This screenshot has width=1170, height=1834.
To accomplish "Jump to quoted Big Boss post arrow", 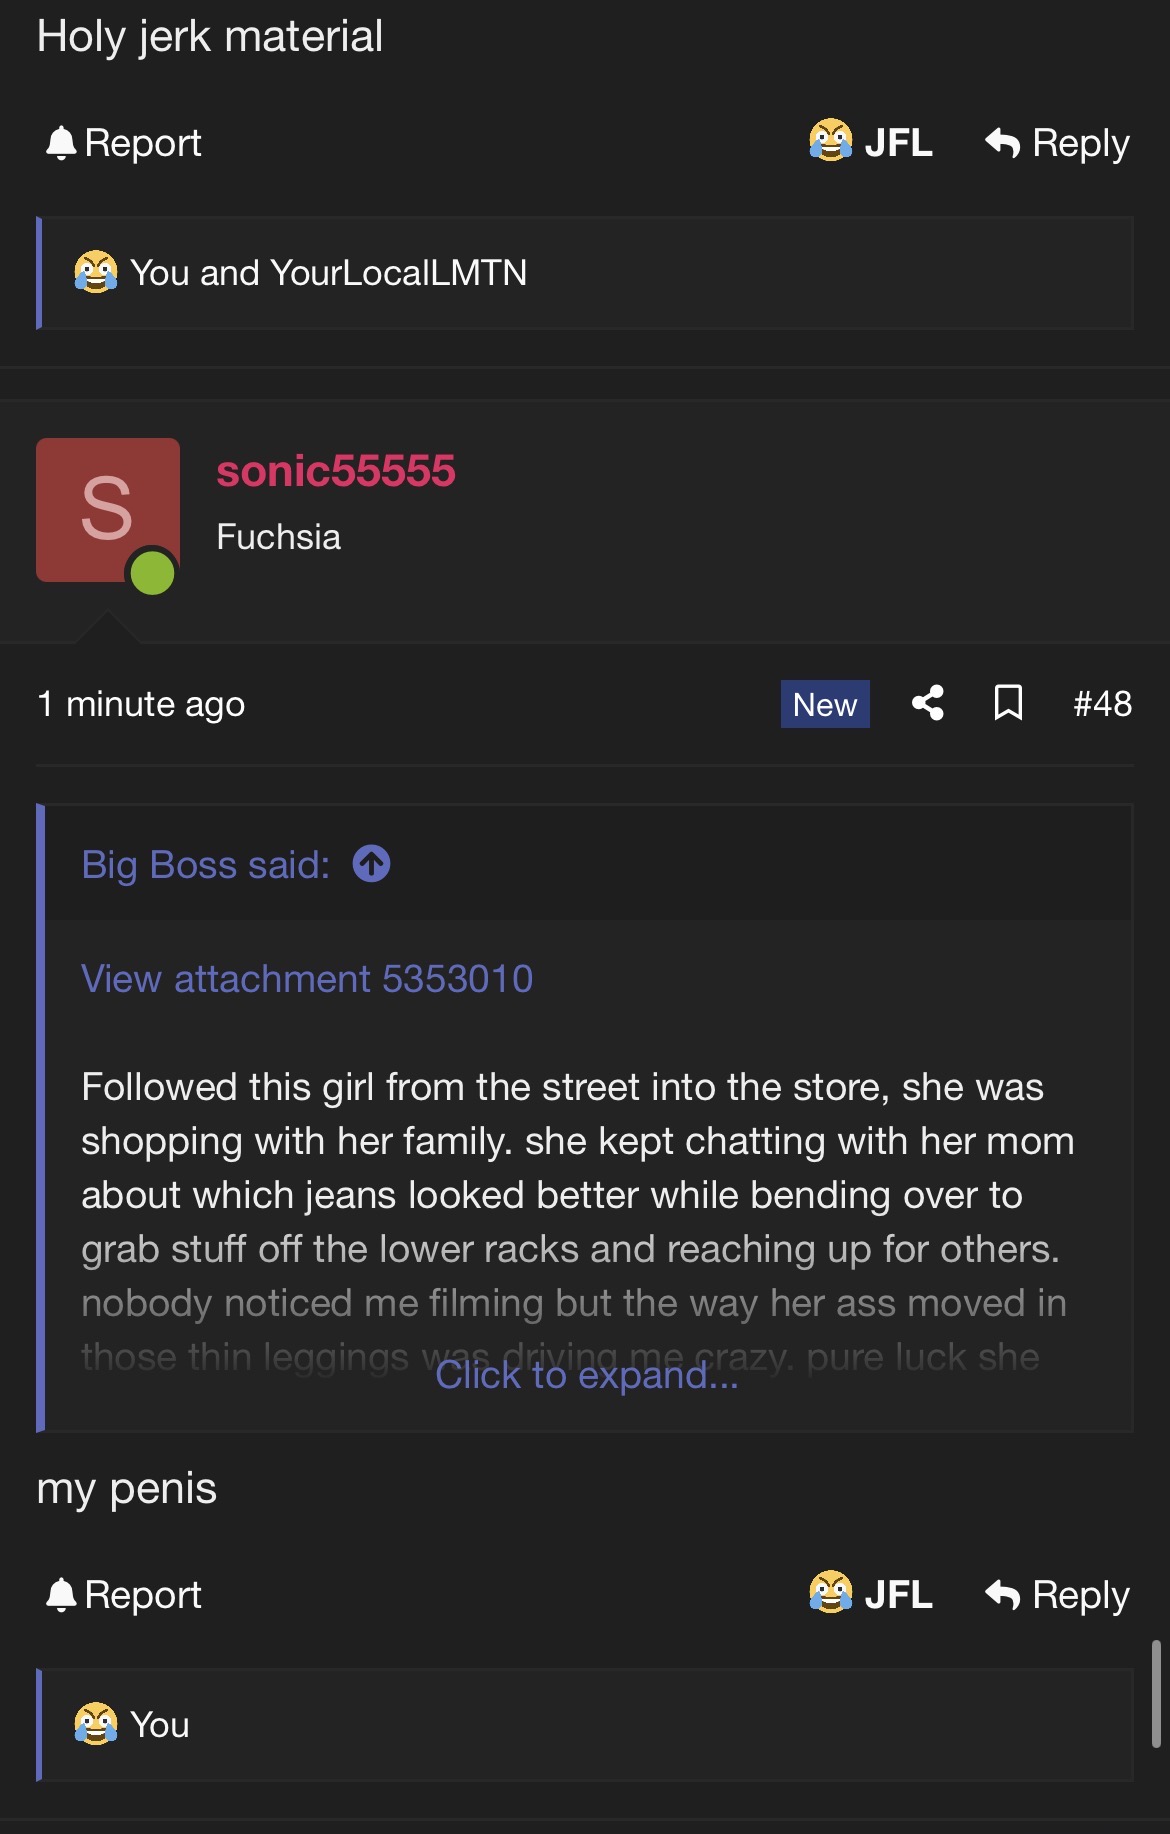I will [x=372, y=864].
